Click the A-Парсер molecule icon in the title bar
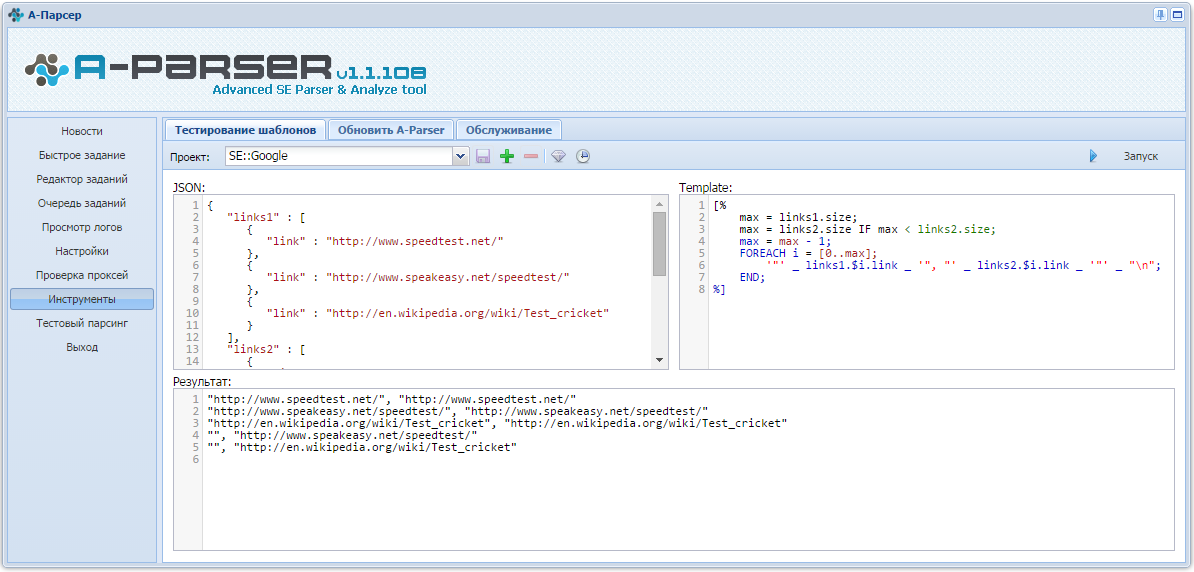Viewport: 1194px width, 572px height. point(16,14)
